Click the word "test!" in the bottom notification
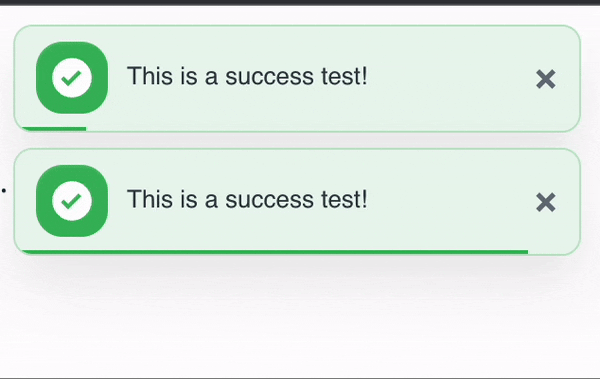 (x=344, y=199)
